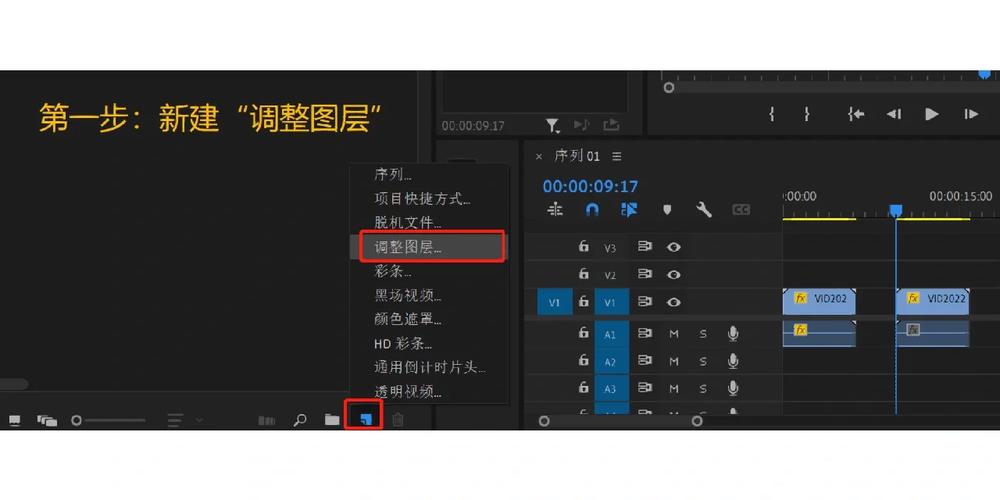Image resolution: width=1000 pixels, height=500 pixels.
Task: Click the fx badge on VID202 clip
Action: pos(800,298)
